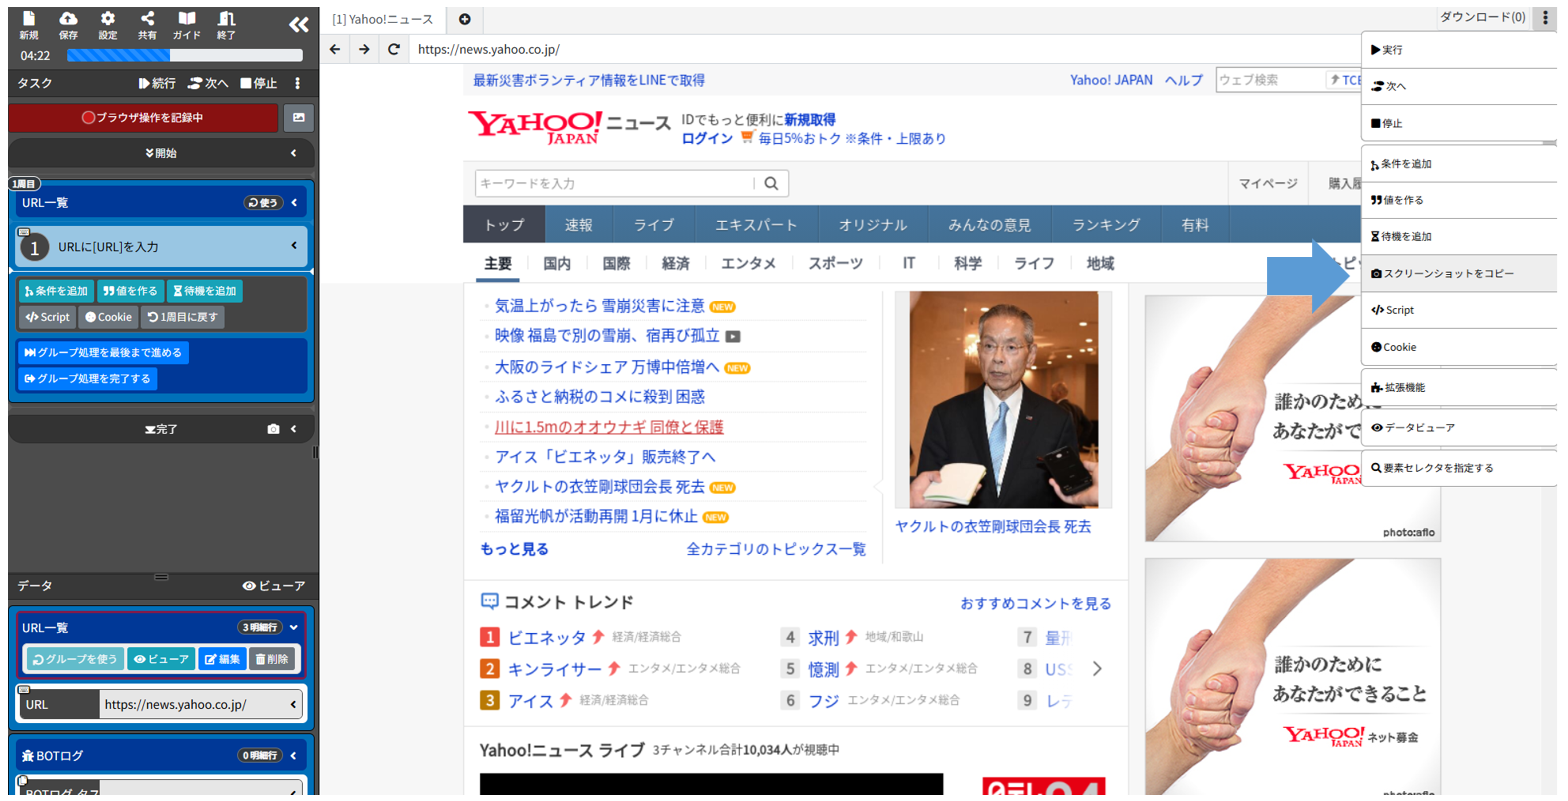
Task: Click 値を作る button in task panel
Action: (x=130, y=291)
